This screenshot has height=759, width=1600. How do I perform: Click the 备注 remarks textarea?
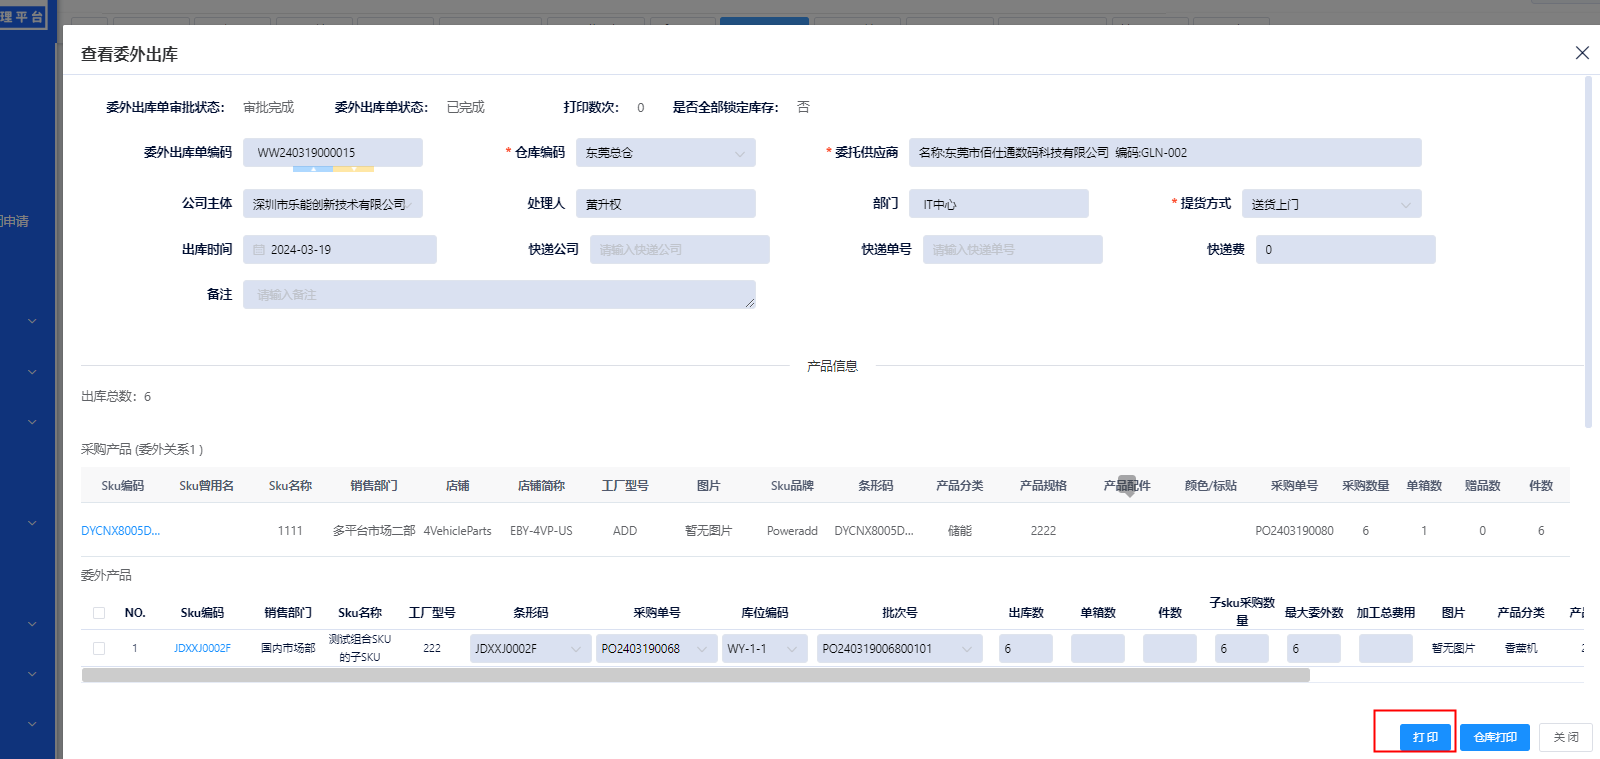tap(499, 295)
